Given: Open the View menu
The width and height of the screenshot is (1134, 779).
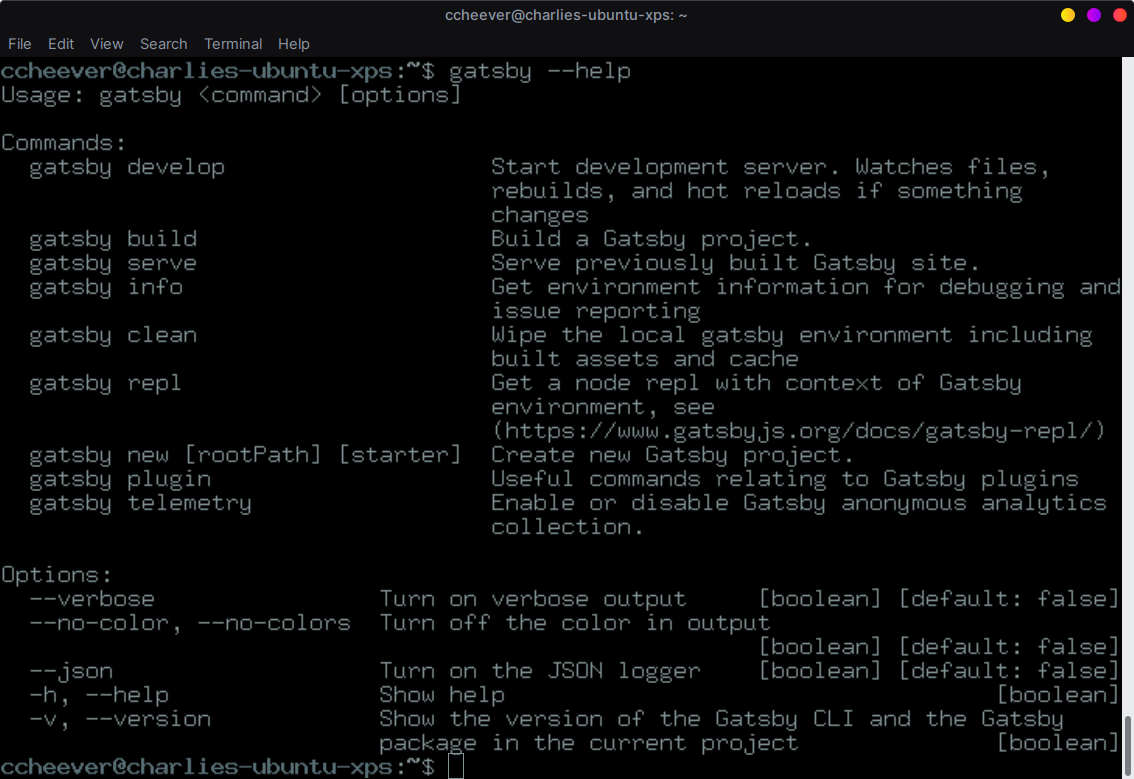Looking at the screenshot, I should 106,44.
